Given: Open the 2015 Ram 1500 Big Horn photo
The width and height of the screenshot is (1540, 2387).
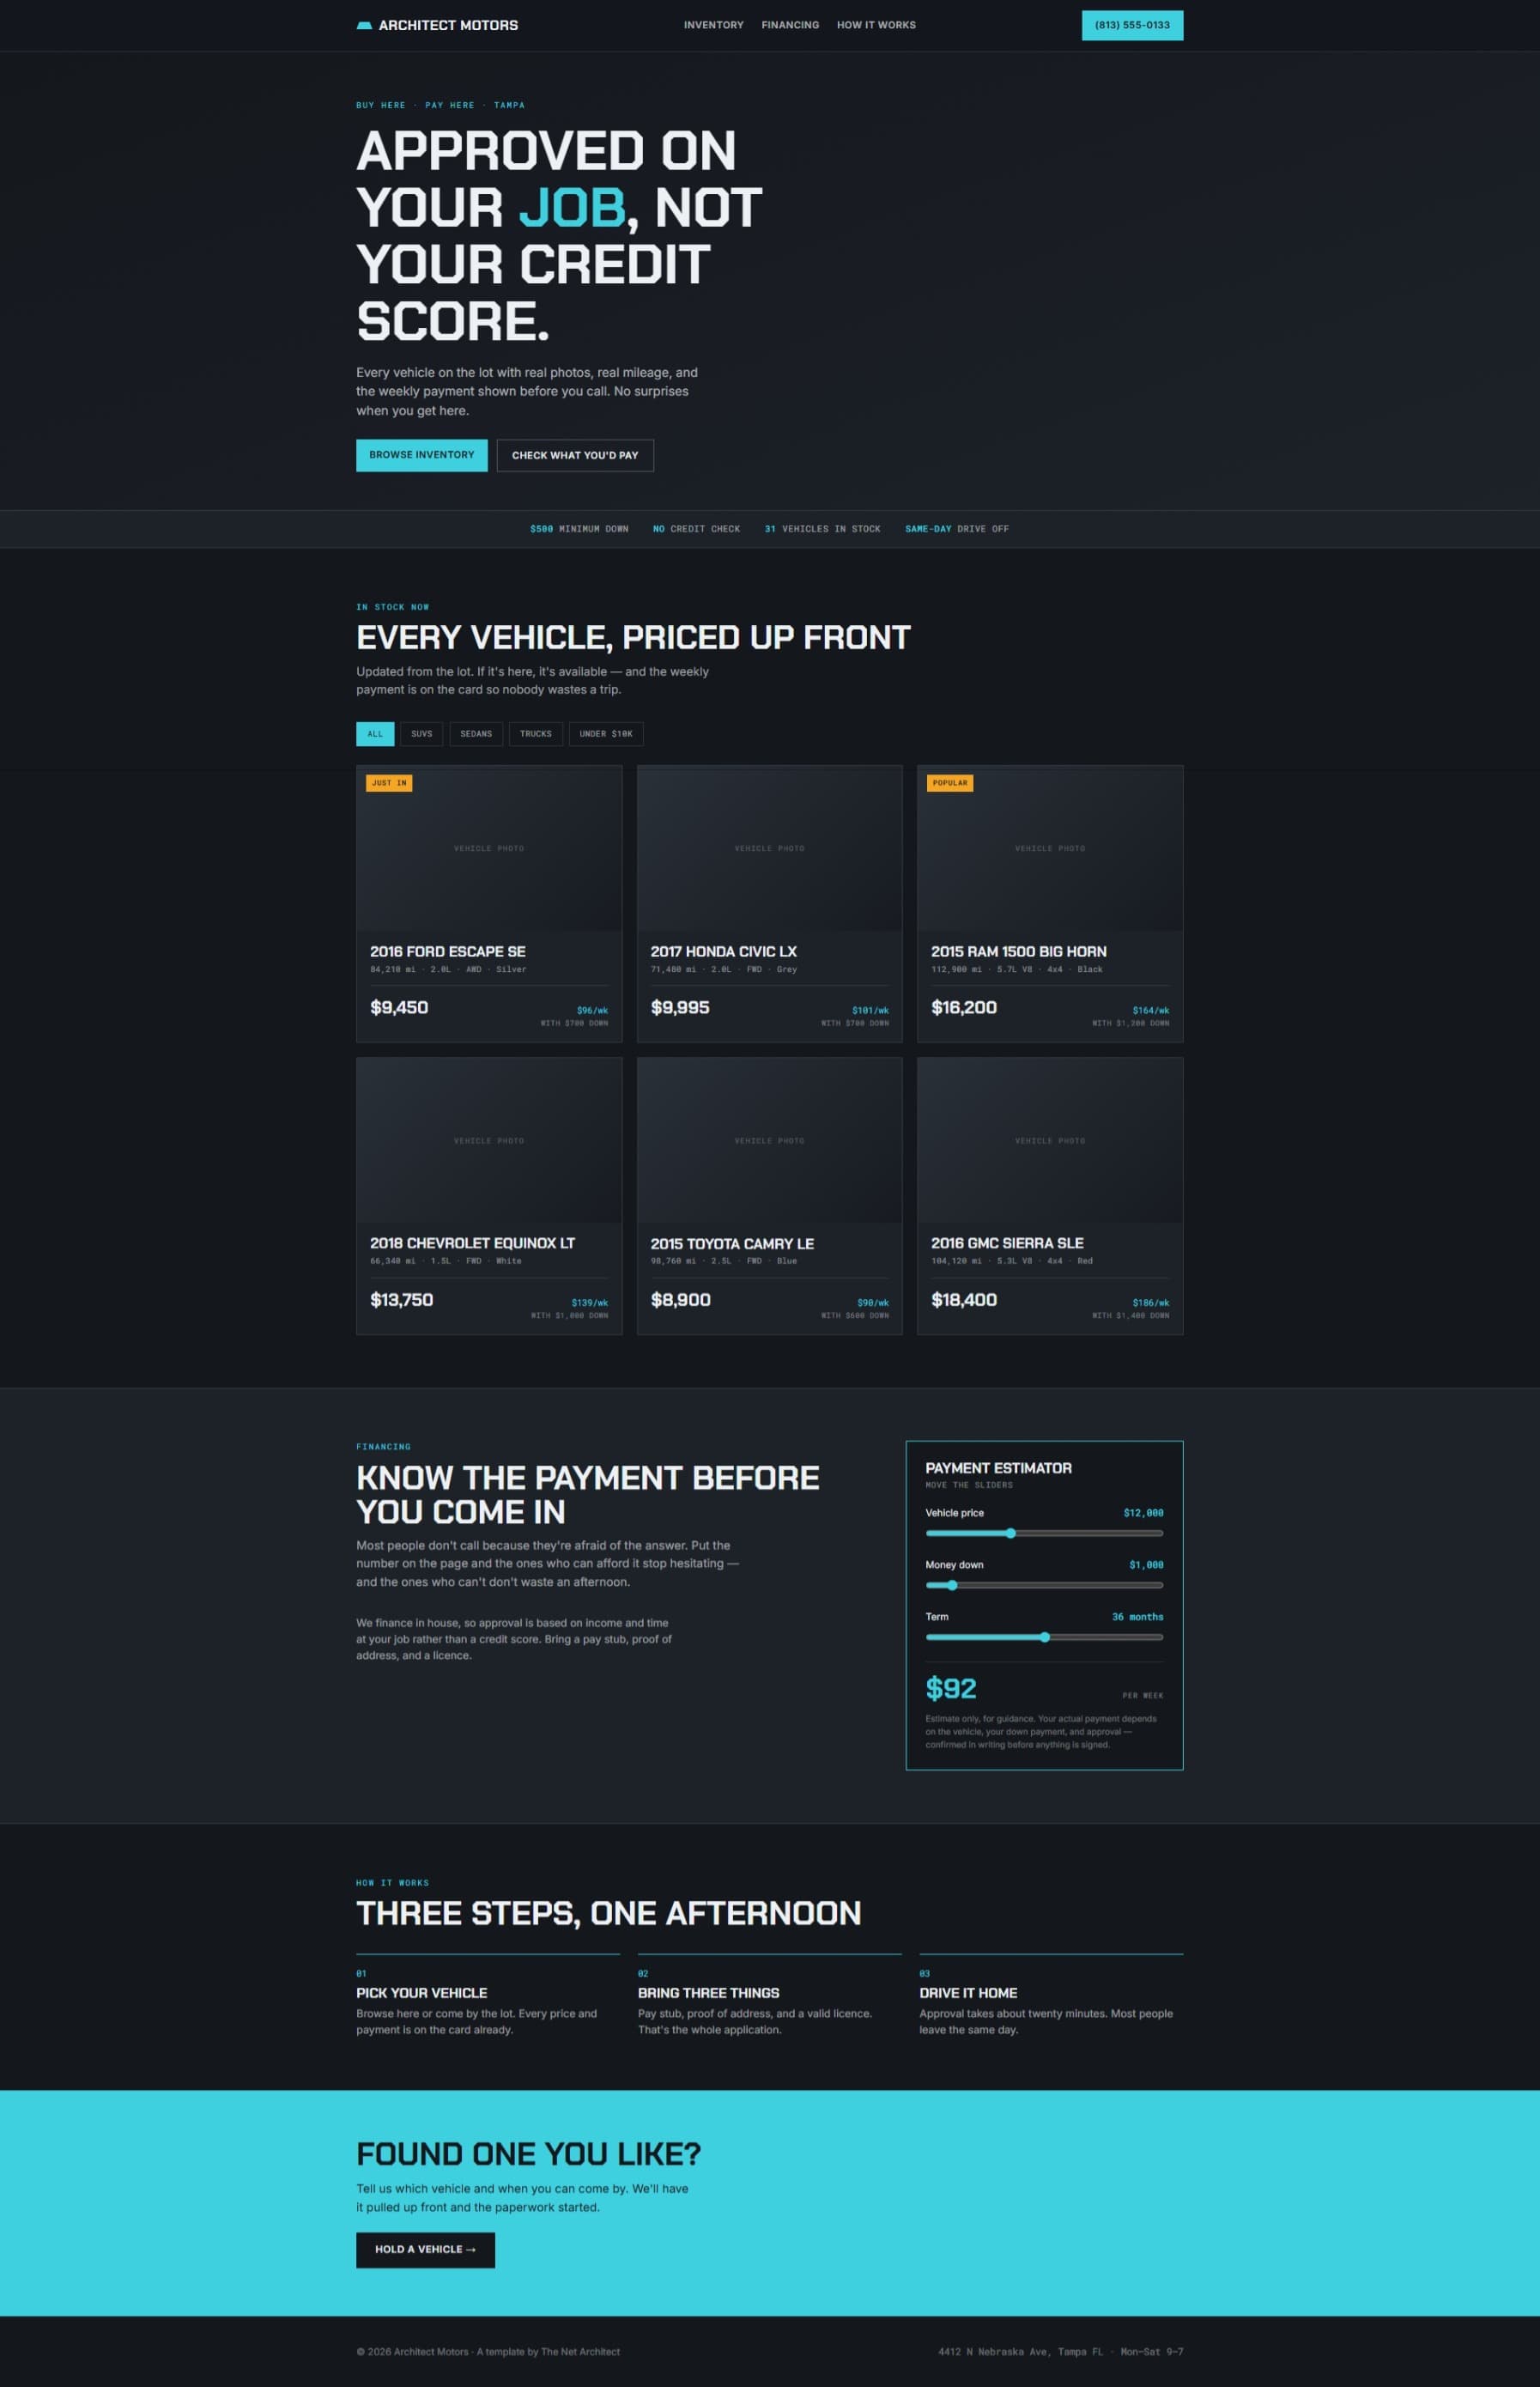Looking at the screenshot, I should pyautogui.click(x=1050, y=848).
